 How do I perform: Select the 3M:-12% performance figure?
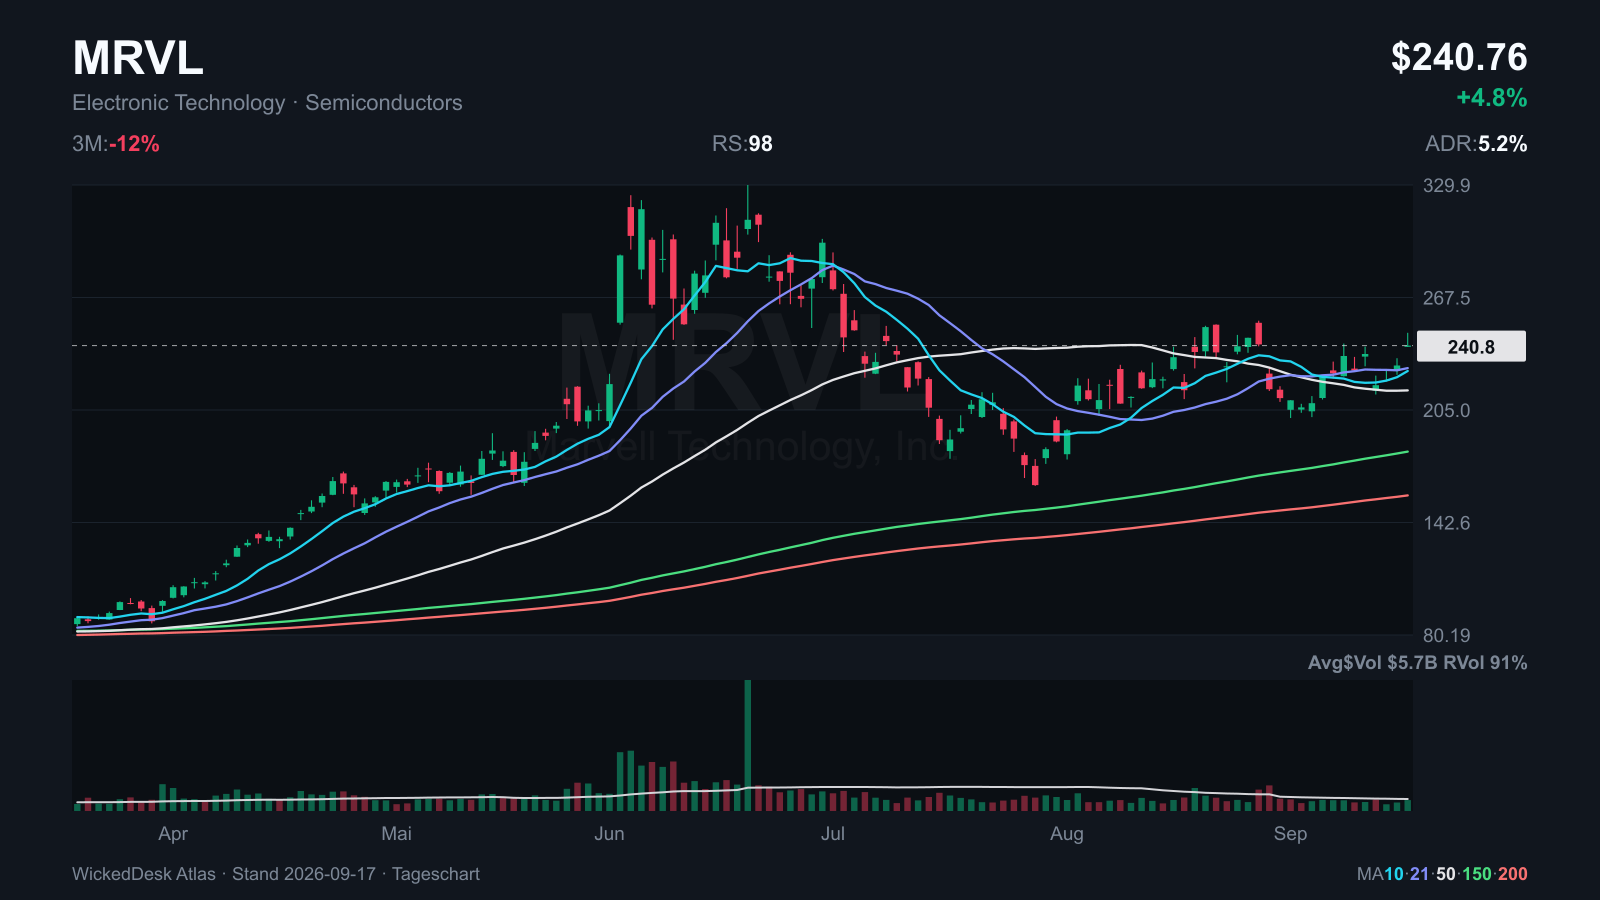[116, 144]
